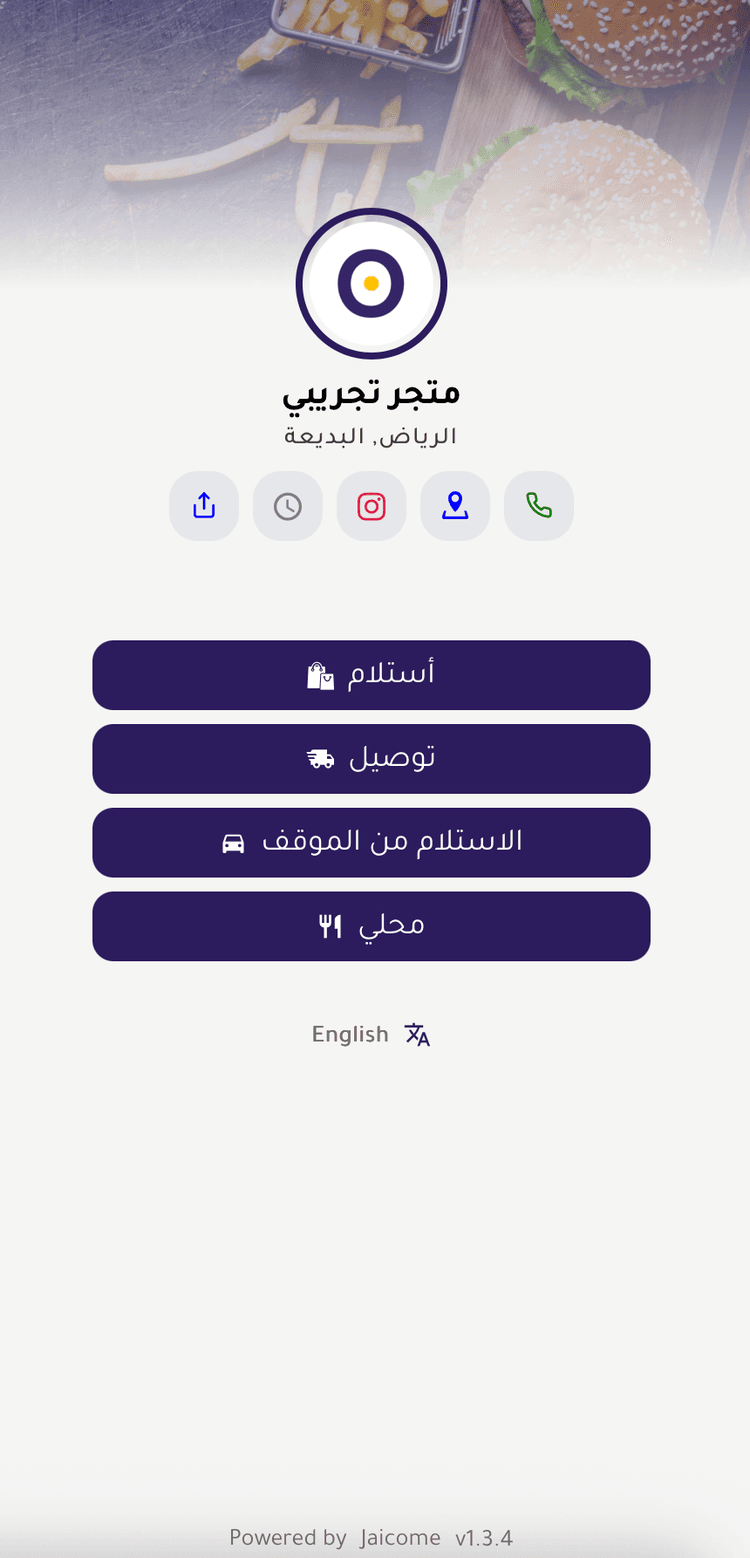Click the fork and knife icon
Viewport: 750px width, 1558px height.
[331, 927]
